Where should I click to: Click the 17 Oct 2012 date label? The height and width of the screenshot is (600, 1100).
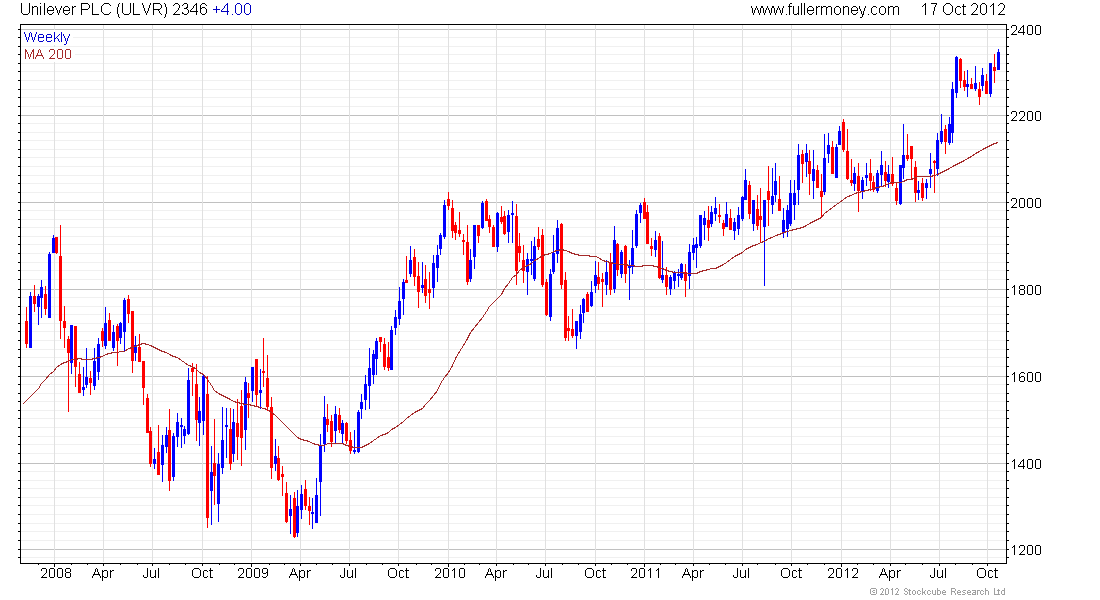tap(962, 10)
